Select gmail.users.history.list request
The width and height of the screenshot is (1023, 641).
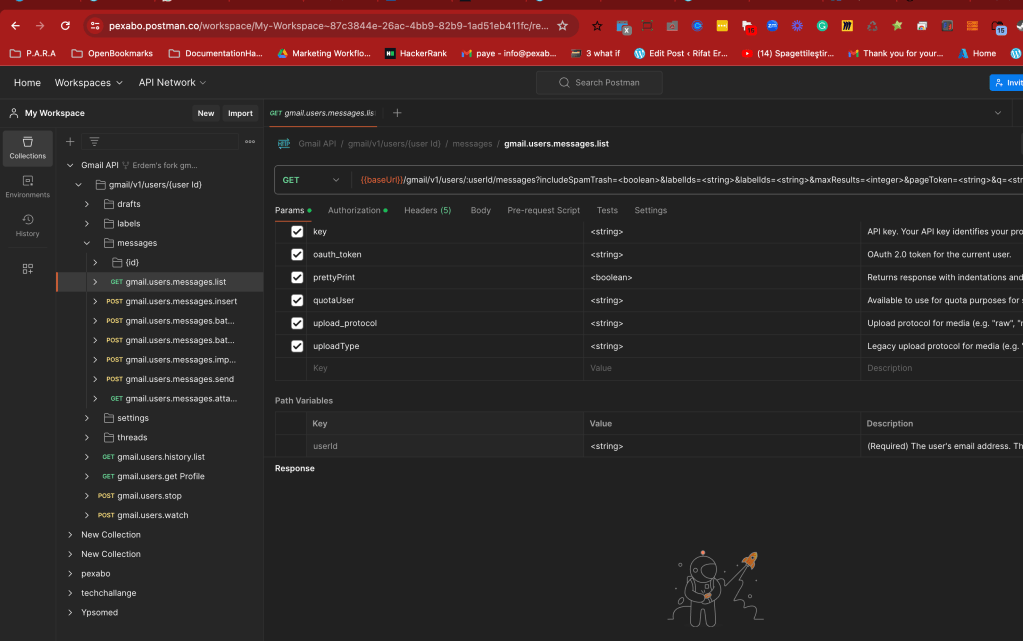pyautogui.click(x=160, y=457)
